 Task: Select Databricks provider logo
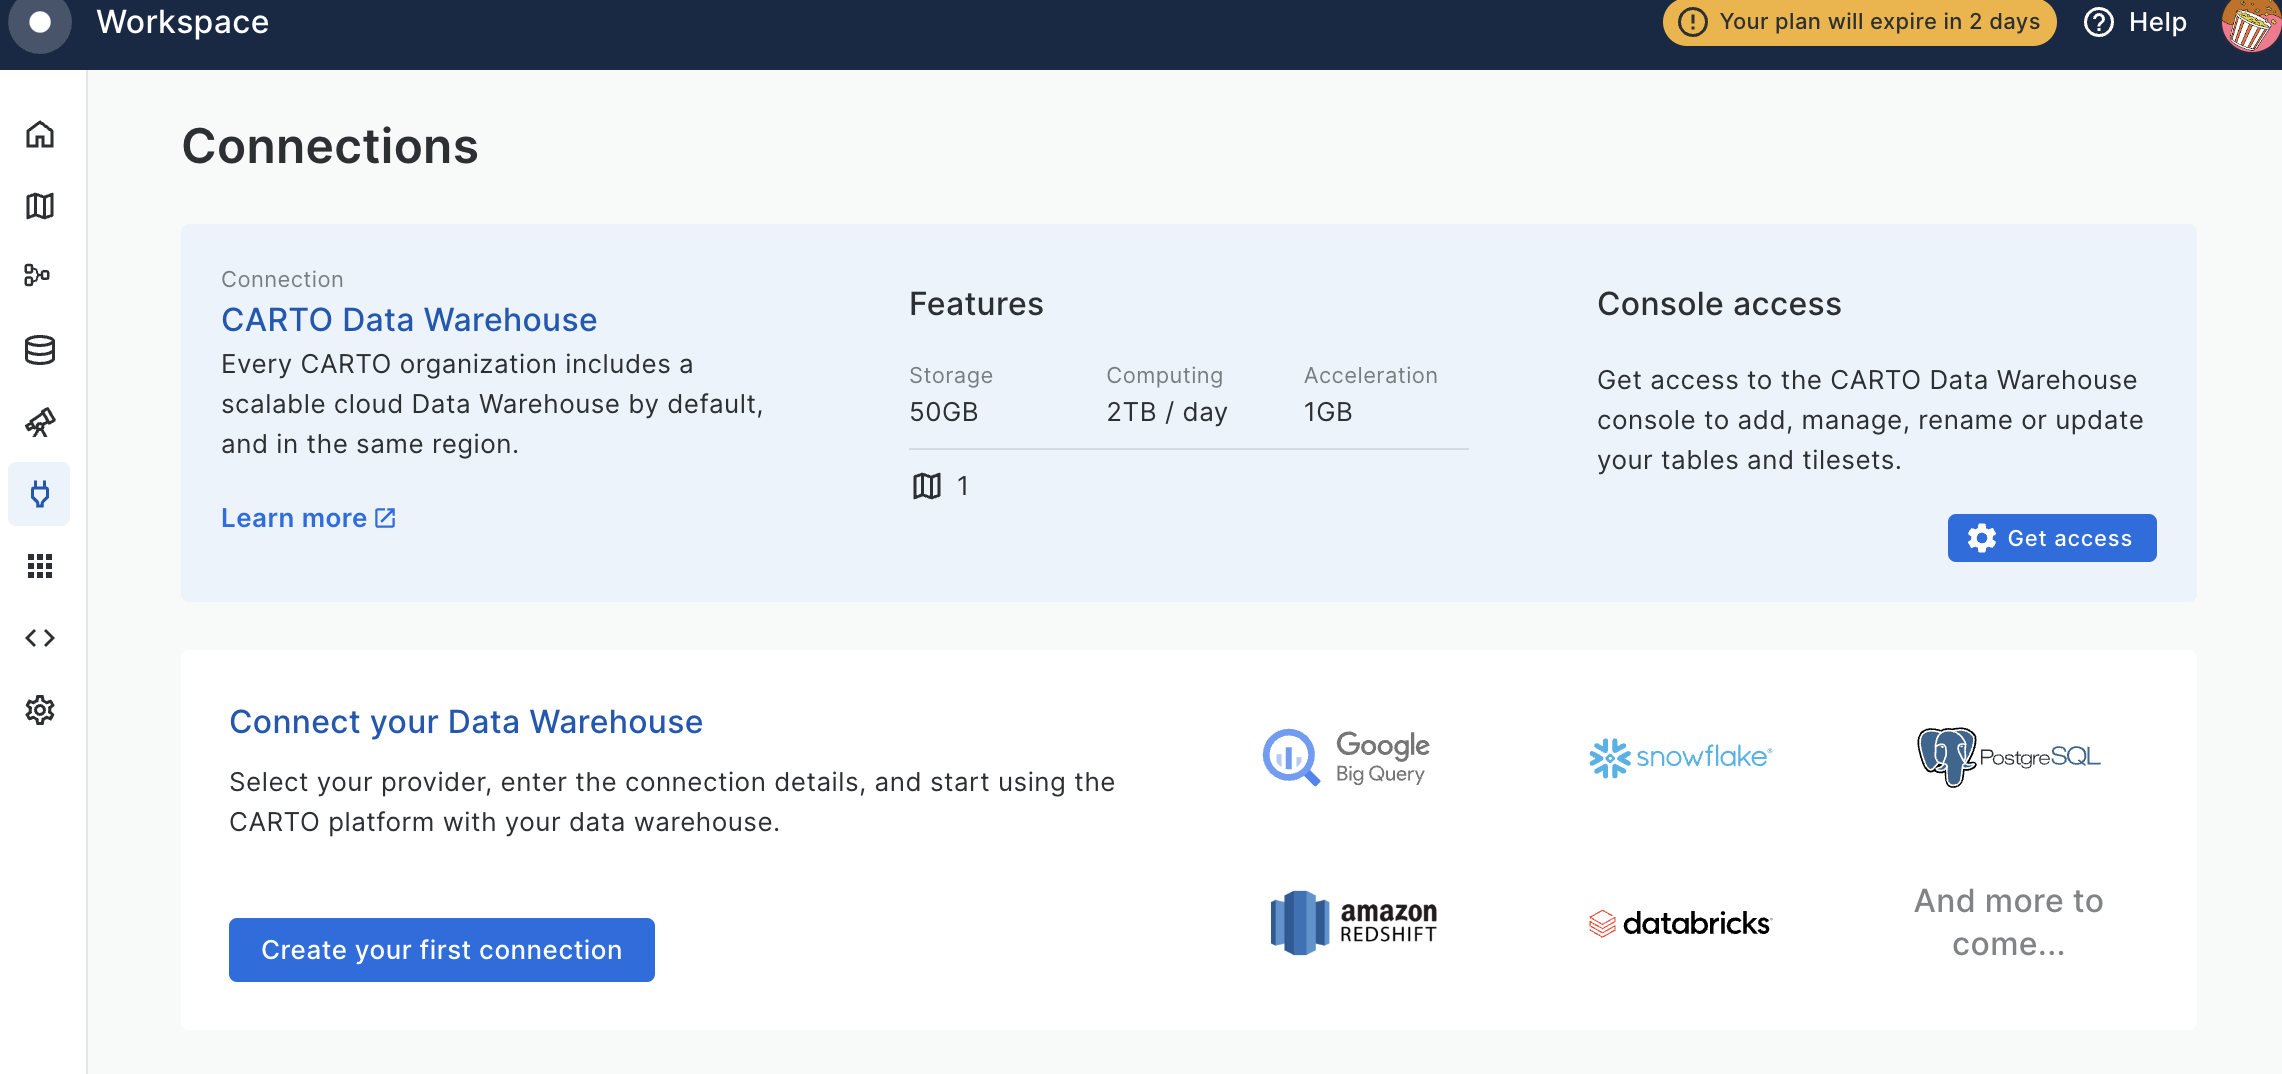pyautogui.click(x=1680, y=922)
